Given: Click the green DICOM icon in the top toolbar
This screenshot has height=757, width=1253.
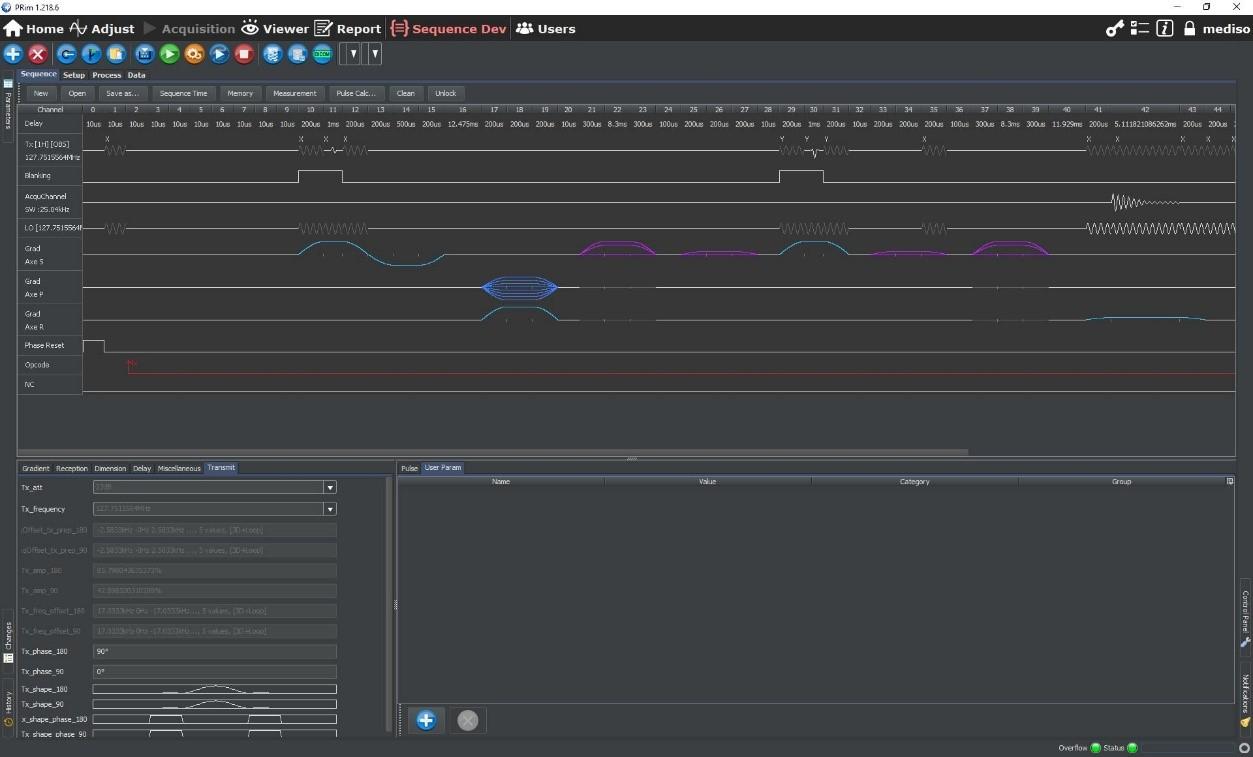Looking at the screenshot, I should click(x=322, y=54).
